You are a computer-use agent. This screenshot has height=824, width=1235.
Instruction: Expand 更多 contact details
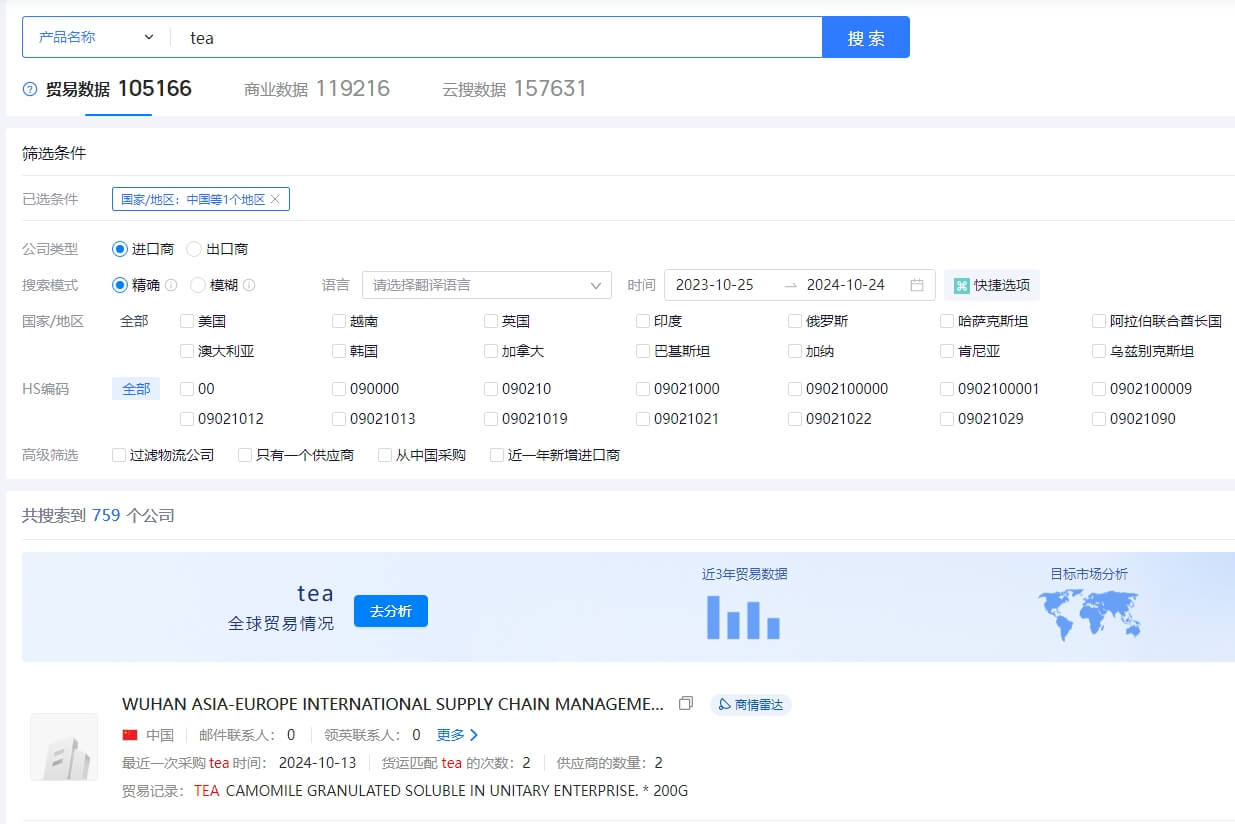457,735
